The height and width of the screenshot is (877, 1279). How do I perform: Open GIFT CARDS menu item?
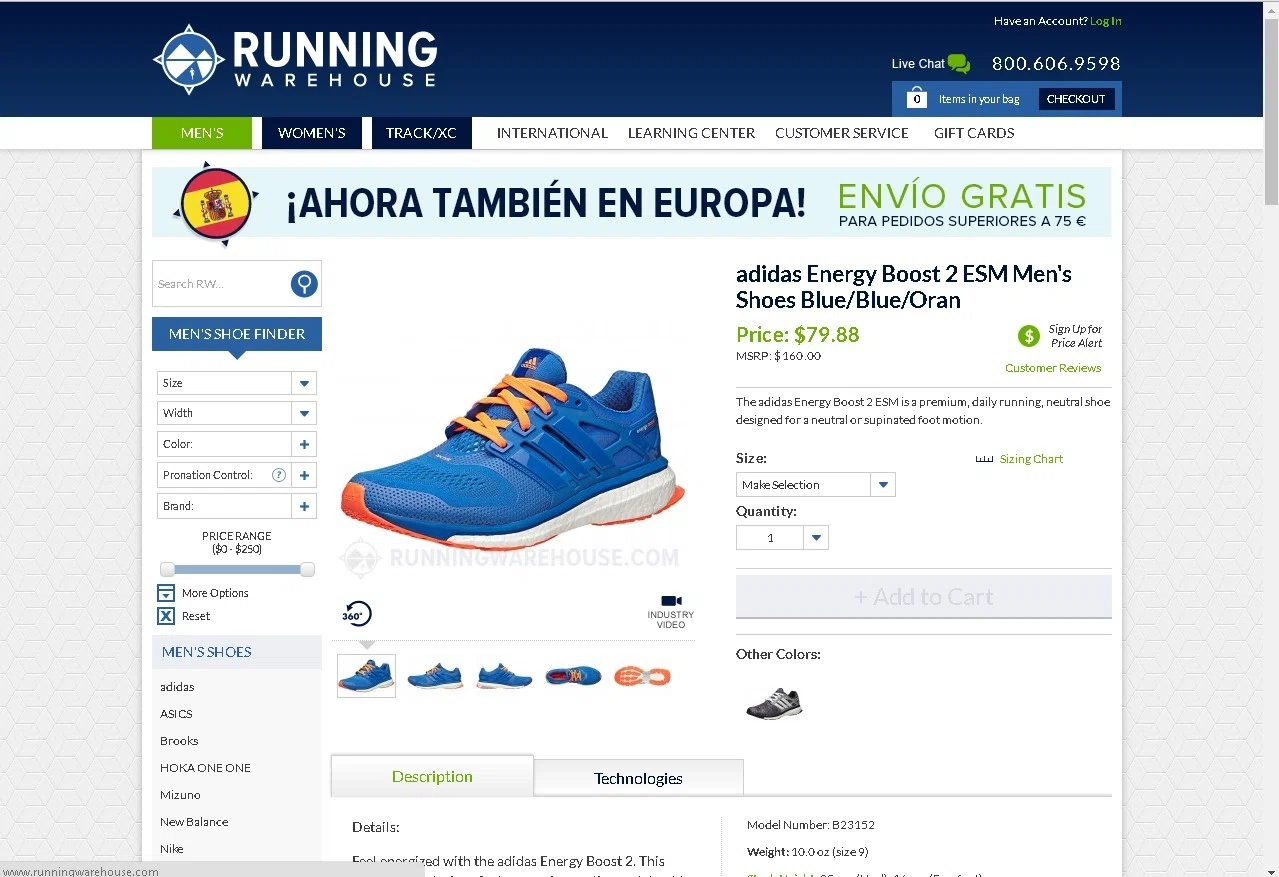click(x=974, y=133)
